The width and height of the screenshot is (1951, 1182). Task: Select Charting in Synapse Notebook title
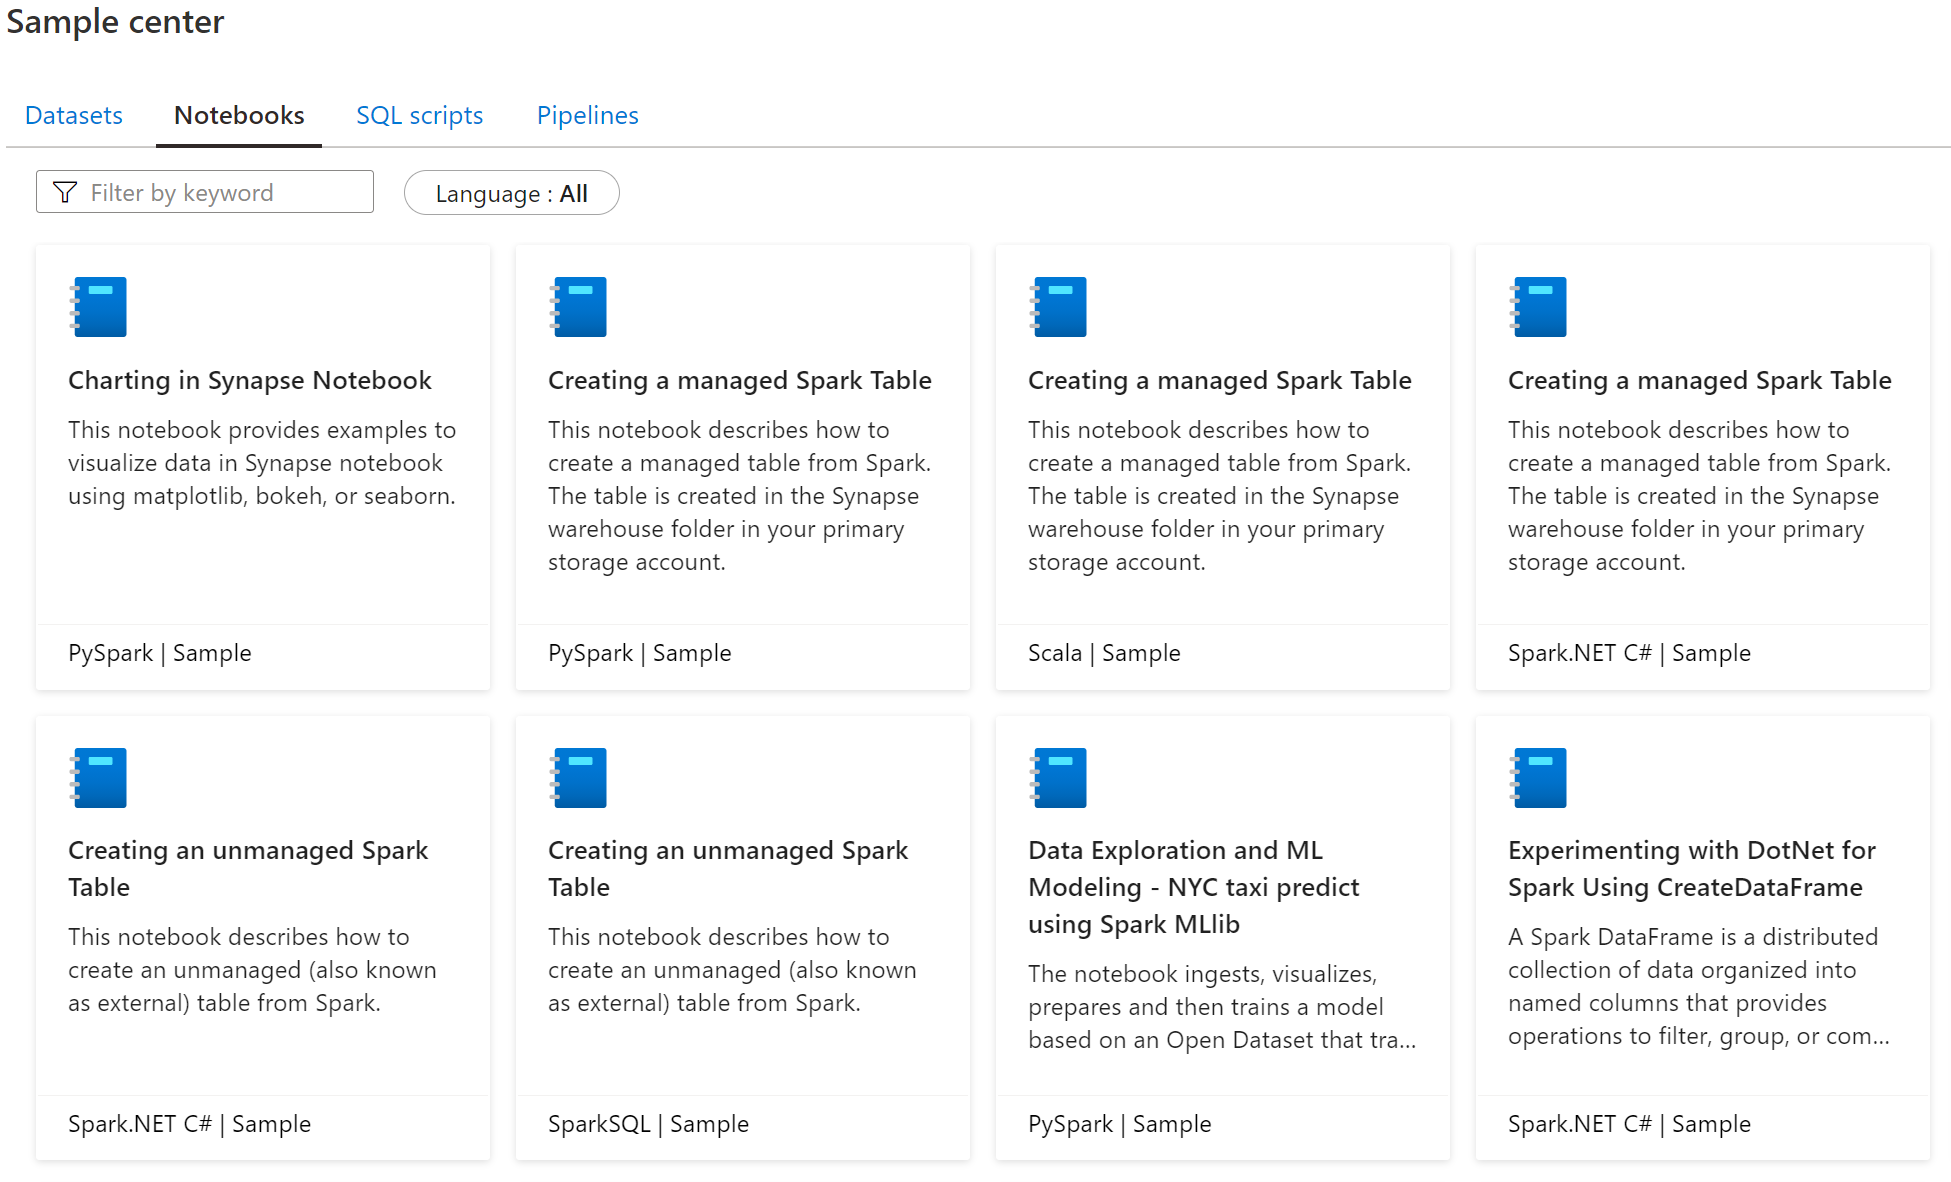click(249, 380)
